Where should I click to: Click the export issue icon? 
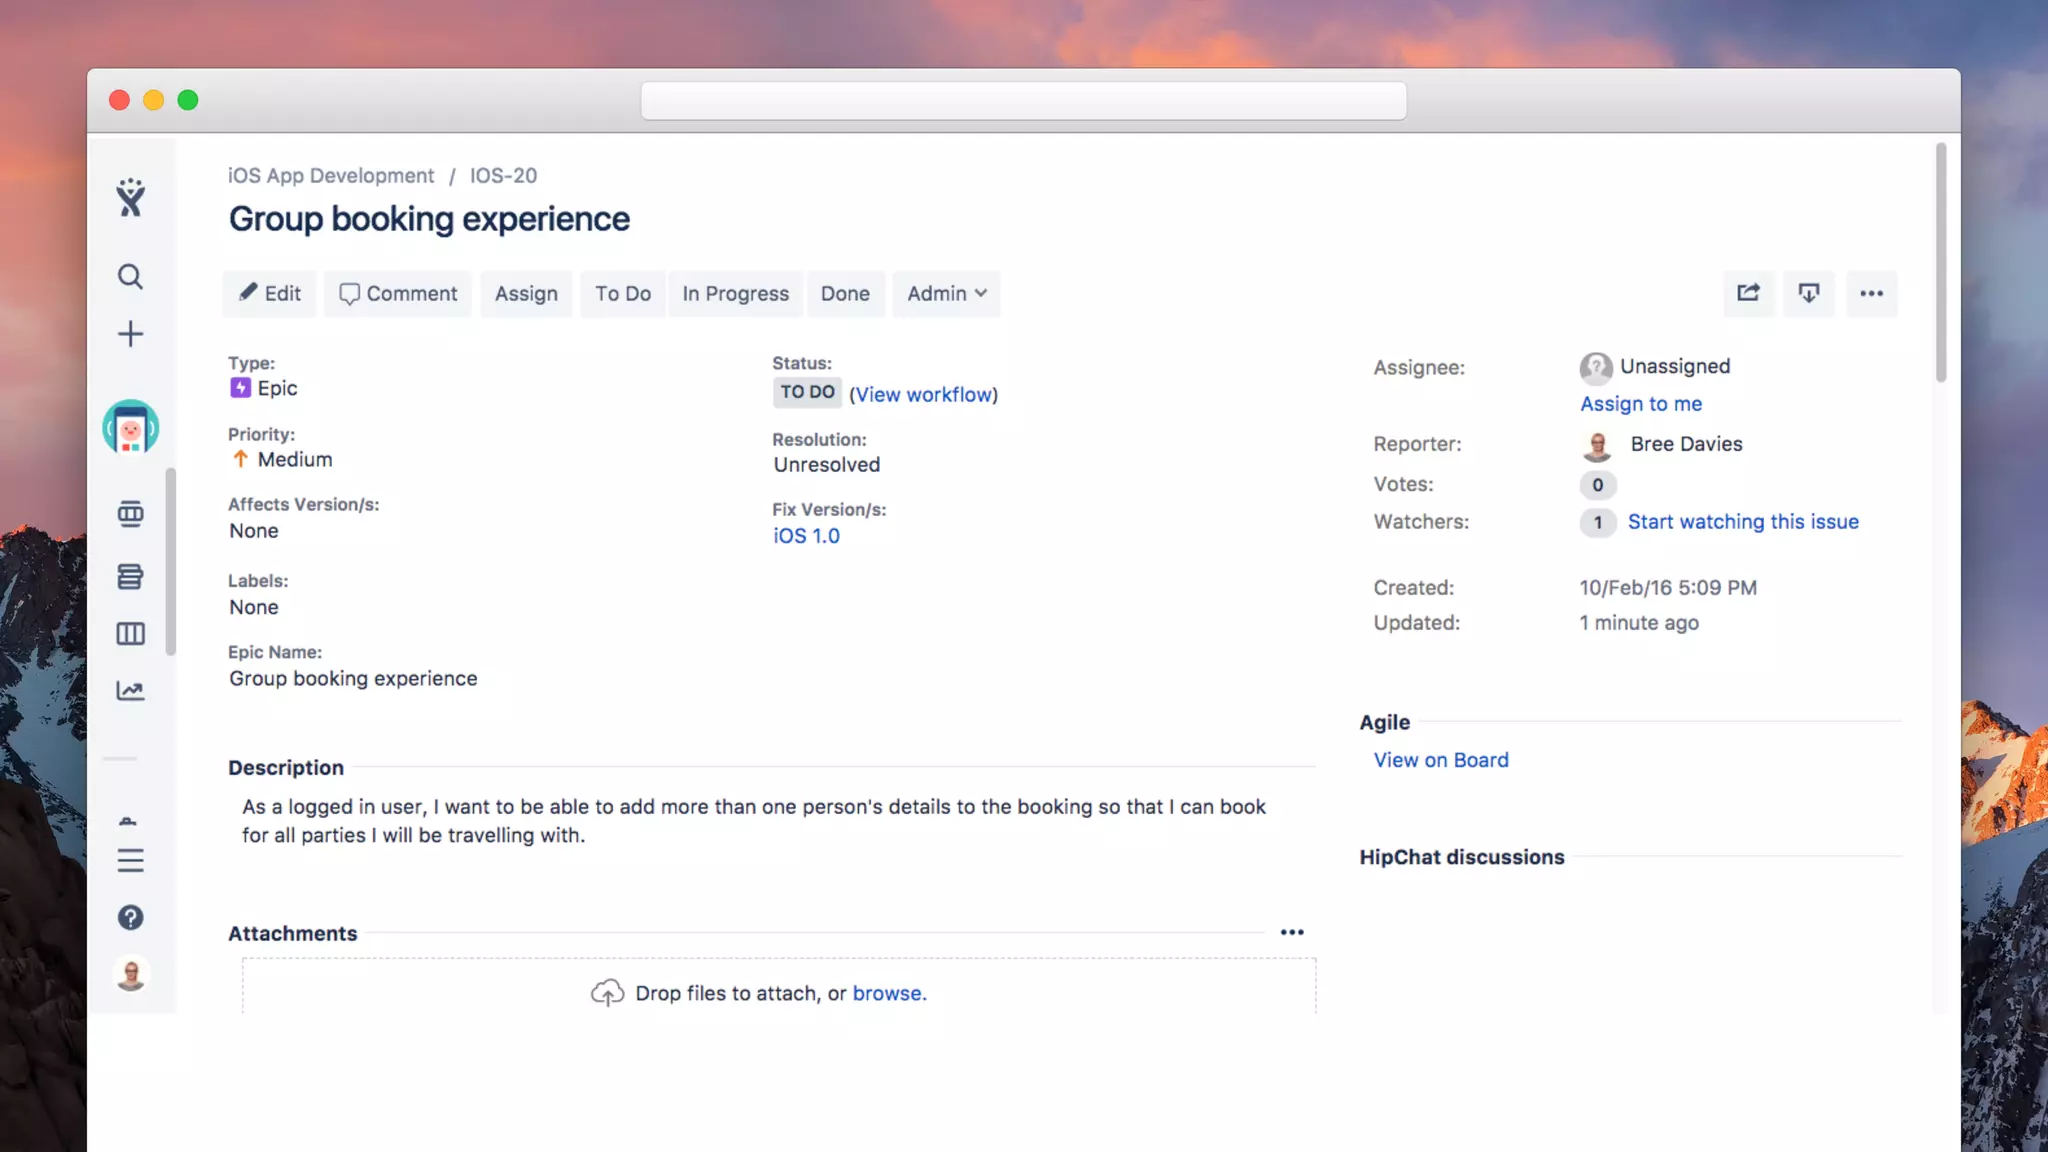1808,293
